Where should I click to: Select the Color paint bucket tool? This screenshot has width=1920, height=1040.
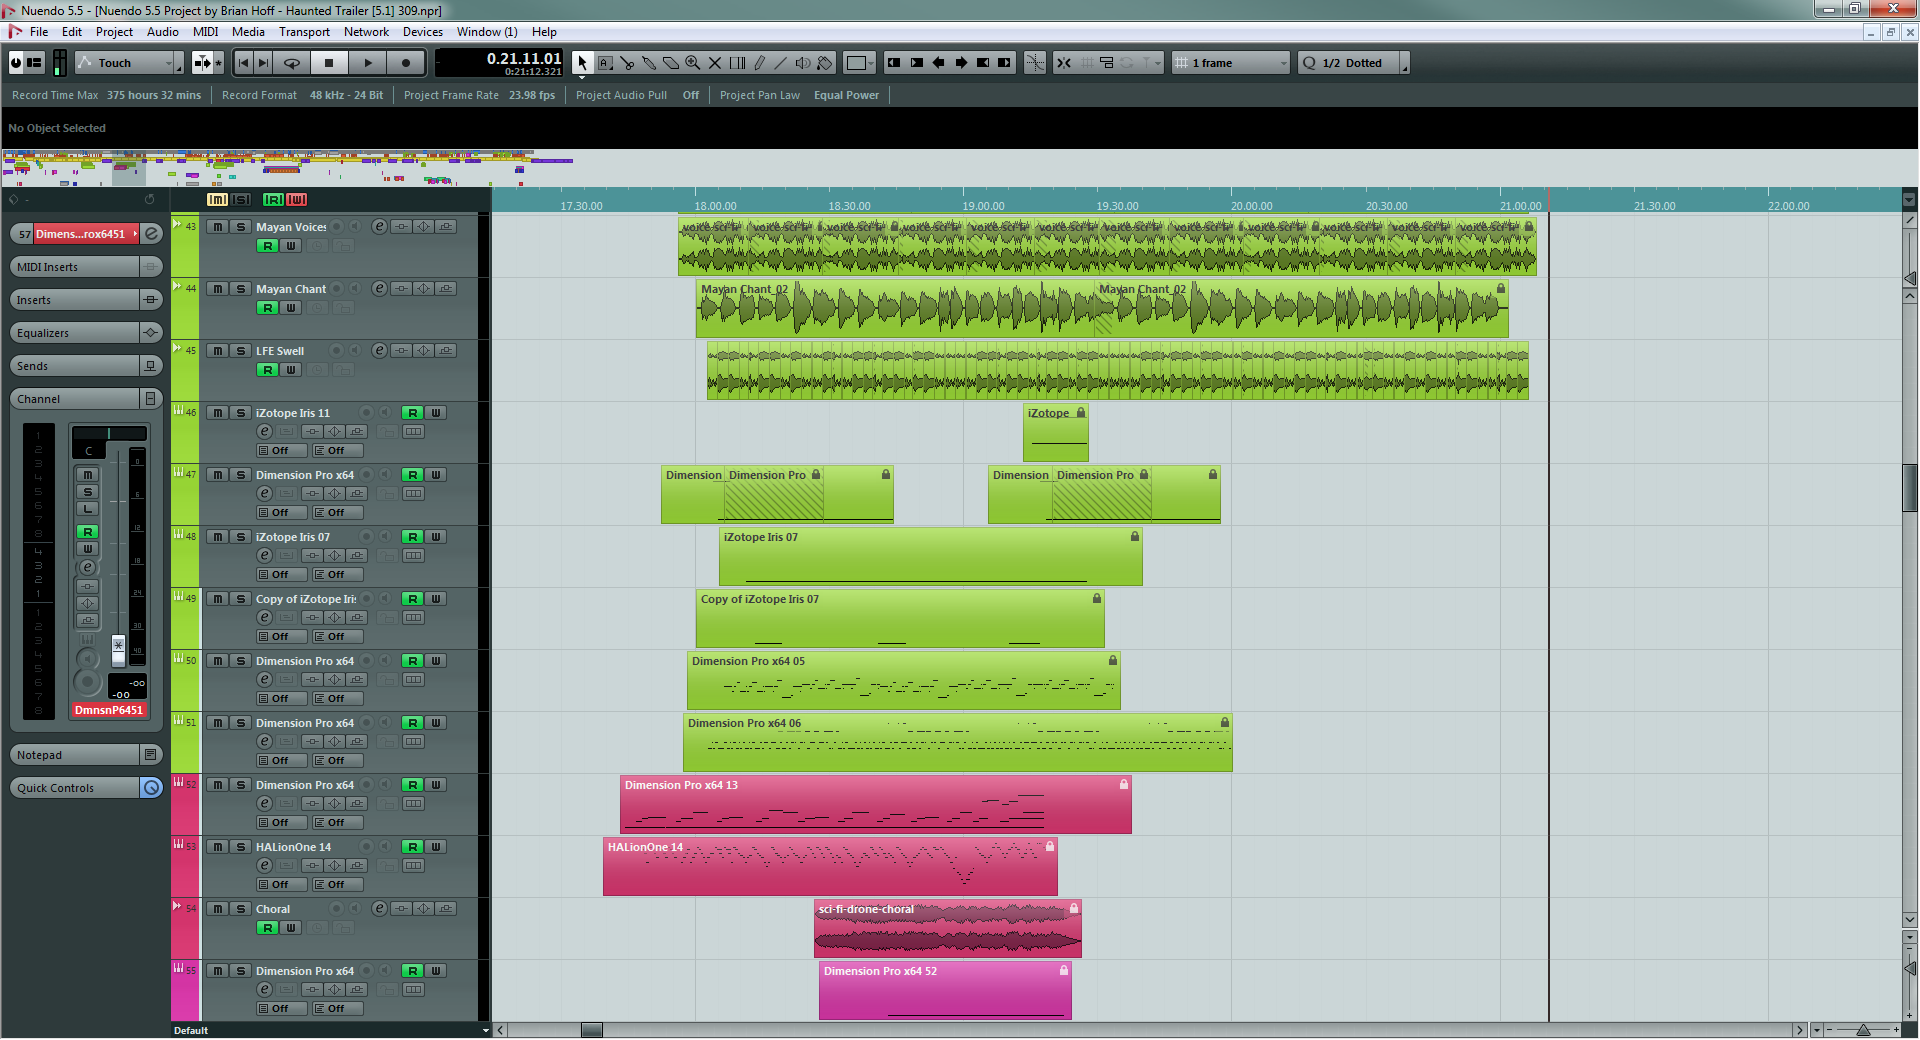point(825,63)
